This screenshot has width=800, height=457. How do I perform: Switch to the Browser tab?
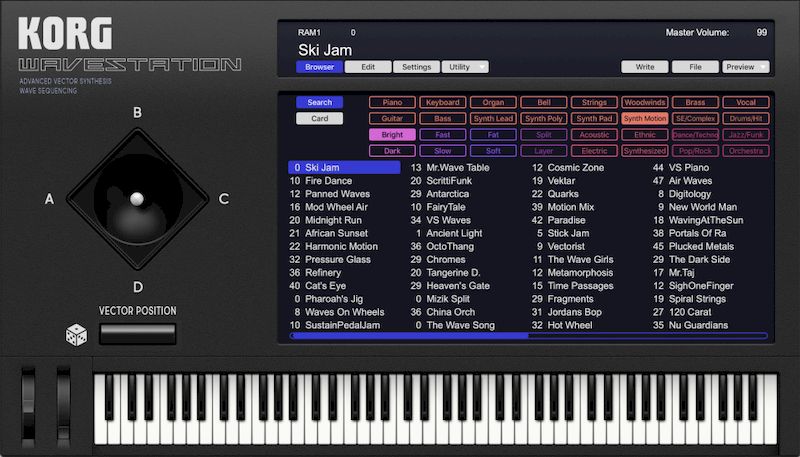[x=319, y=67]
